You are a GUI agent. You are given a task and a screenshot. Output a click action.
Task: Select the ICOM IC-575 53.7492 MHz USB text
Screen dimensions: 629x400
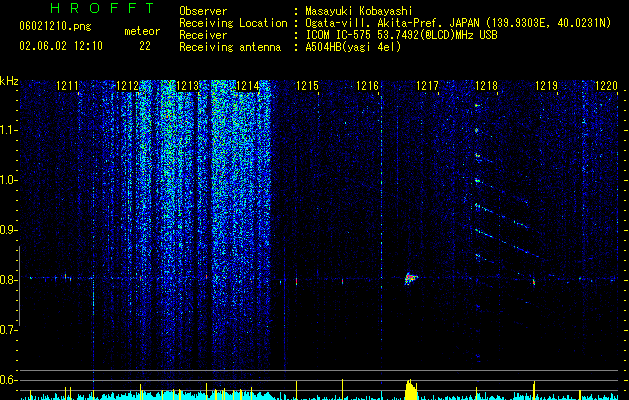click(401, 35)
